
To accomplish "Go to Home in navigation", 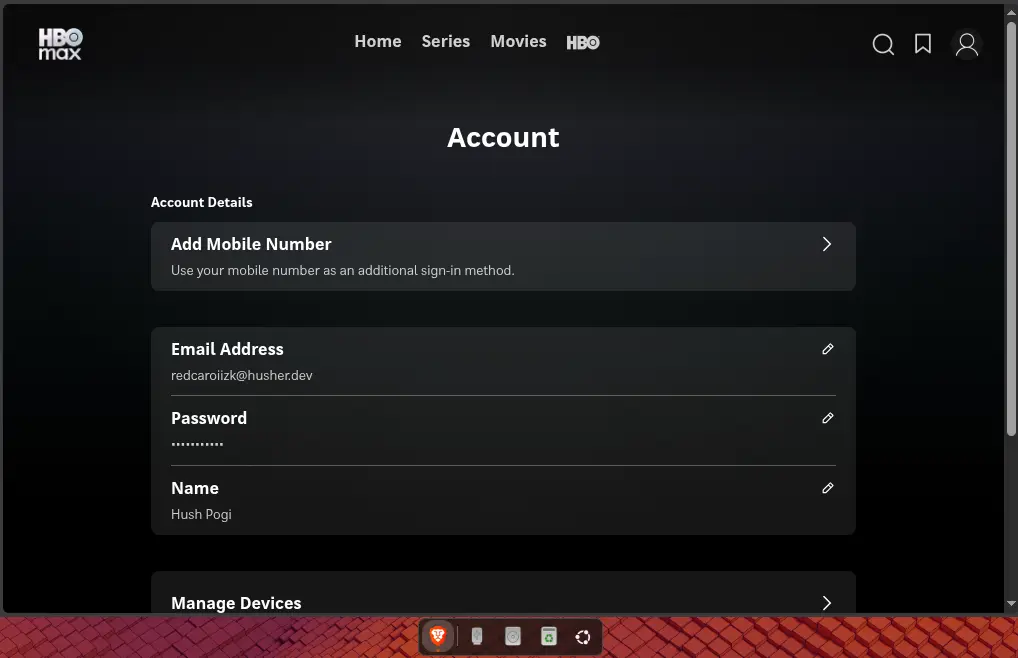I will pos(378,42).
